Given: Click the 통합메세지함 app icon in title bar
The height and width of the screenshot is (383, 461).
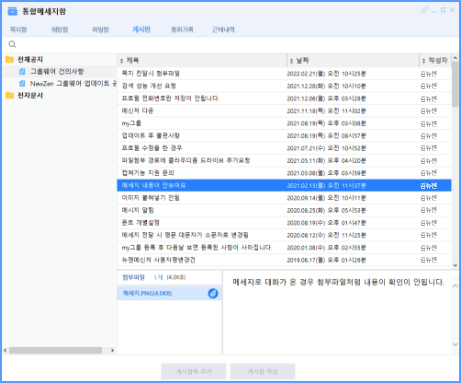Looking at the screenshot, I should 12,11.
